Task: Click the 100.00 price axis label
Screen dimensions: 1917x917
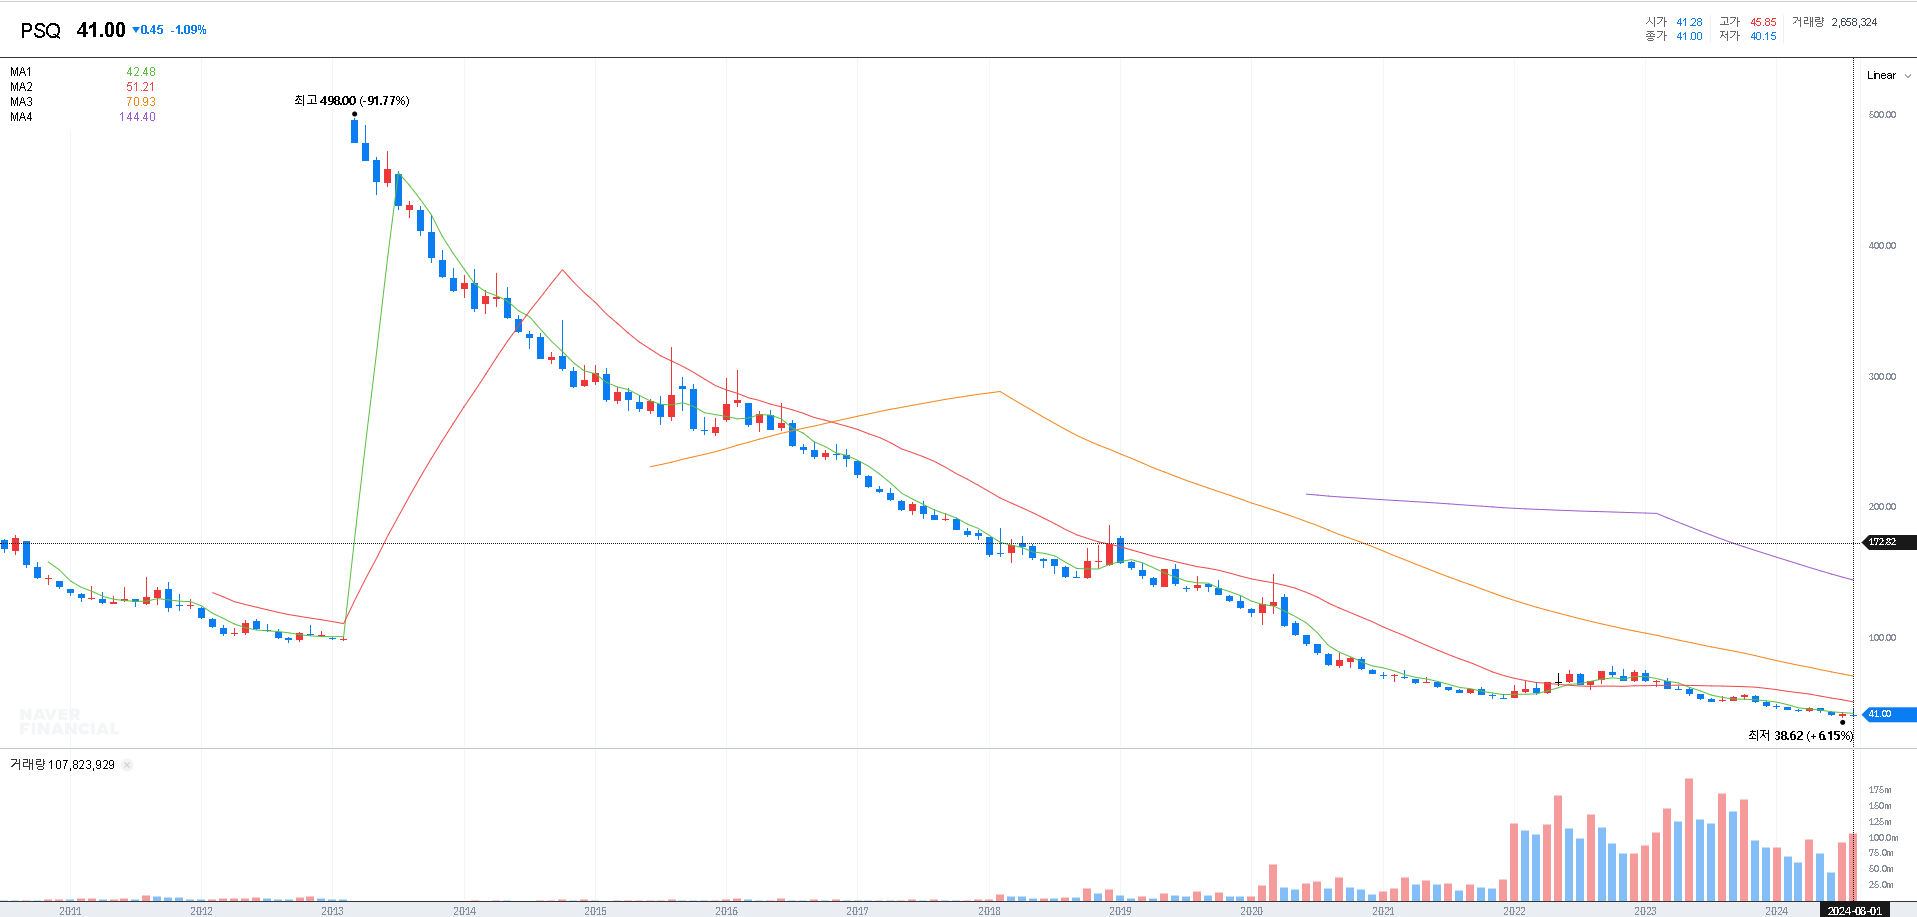Action: point(1882,637)
